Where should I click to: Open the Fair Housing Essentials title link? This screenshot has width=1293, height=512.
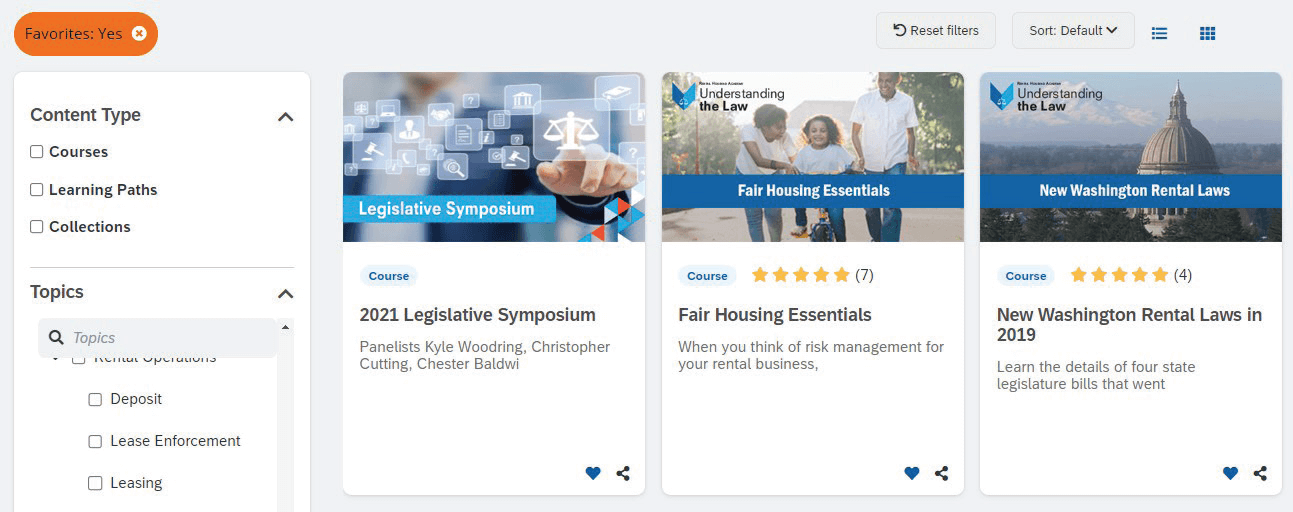point(775,315)
